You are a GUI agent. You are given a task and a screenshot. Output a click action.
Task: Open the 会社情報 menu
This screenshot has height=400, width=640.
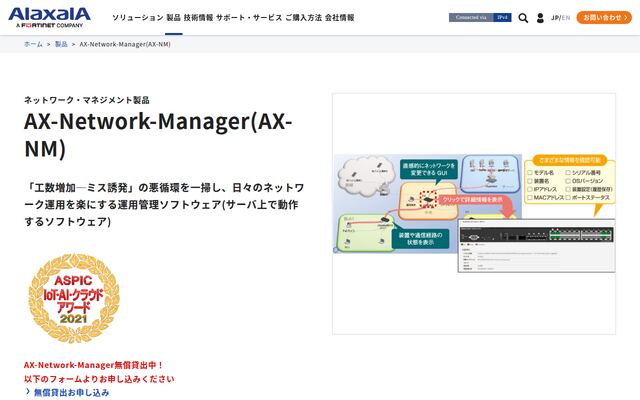(x=340, y=18)
